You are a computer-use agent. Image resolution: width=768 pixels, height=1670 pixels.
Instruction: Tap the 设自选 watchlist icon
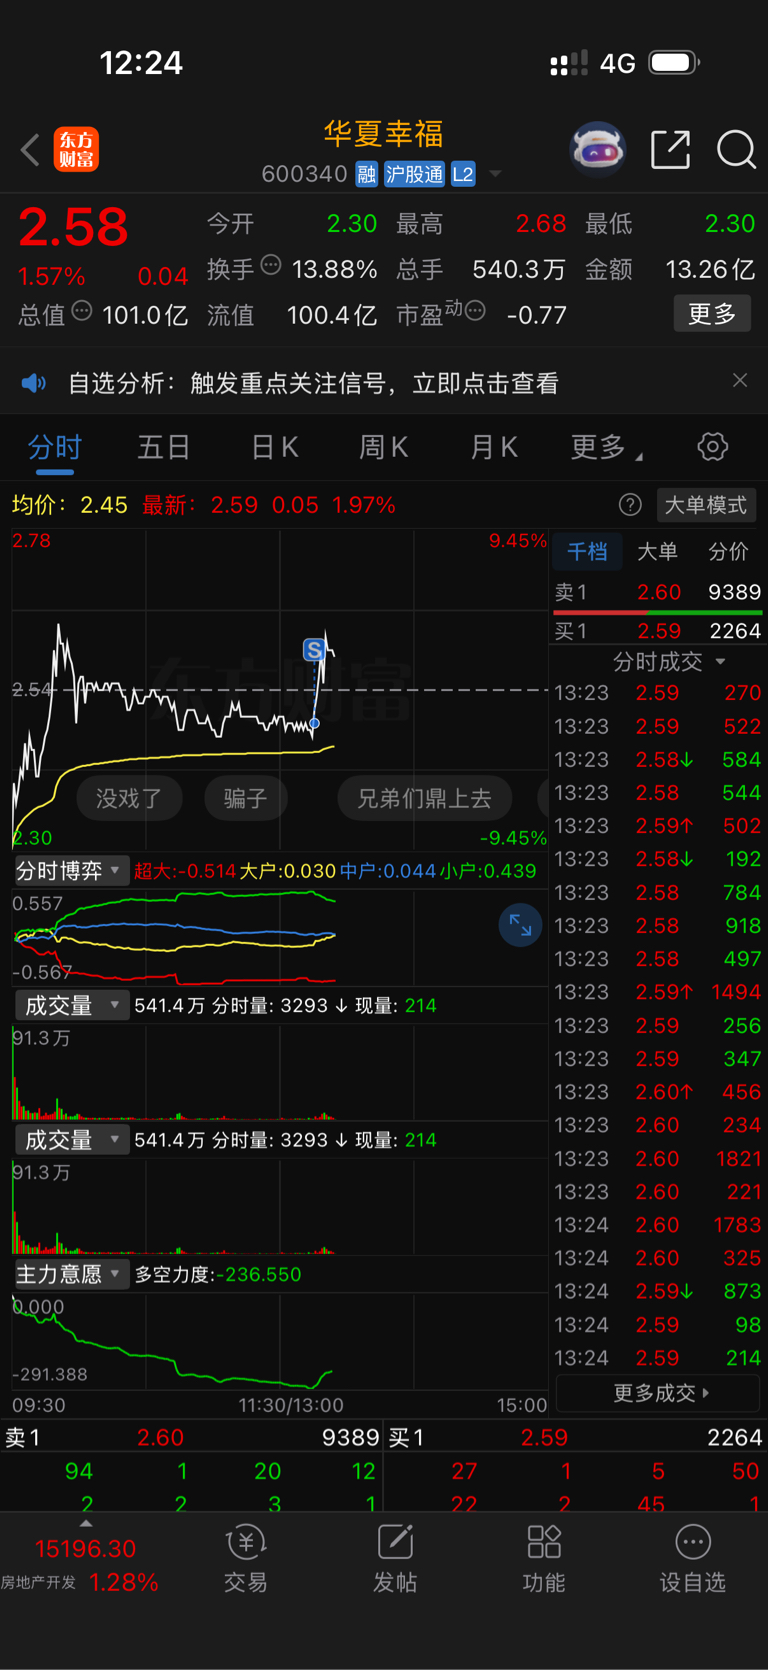coord(693,1559)
